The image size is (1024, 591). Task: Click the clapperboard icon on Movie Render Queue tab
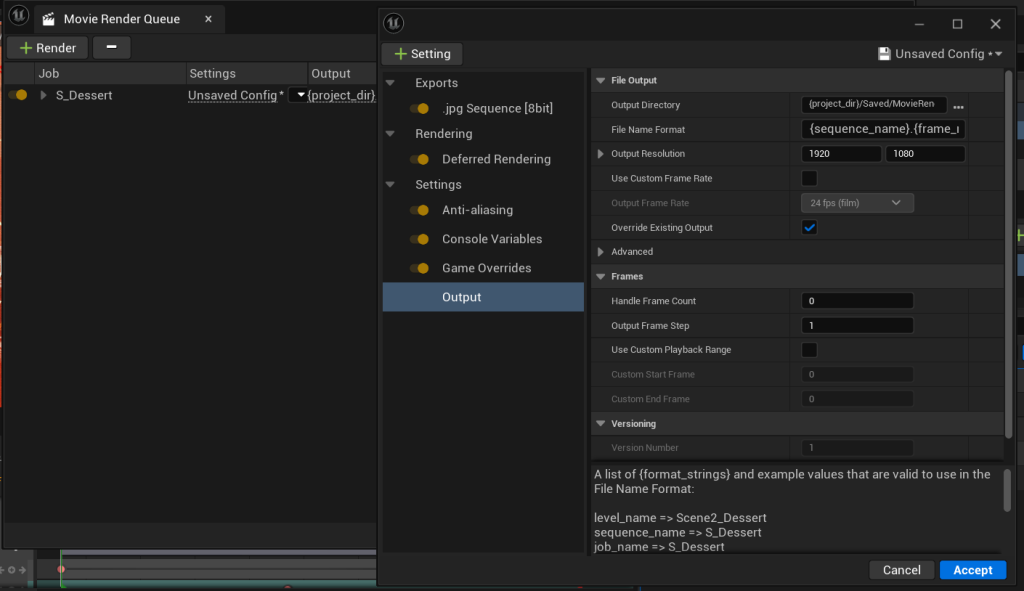pos(48,19)
